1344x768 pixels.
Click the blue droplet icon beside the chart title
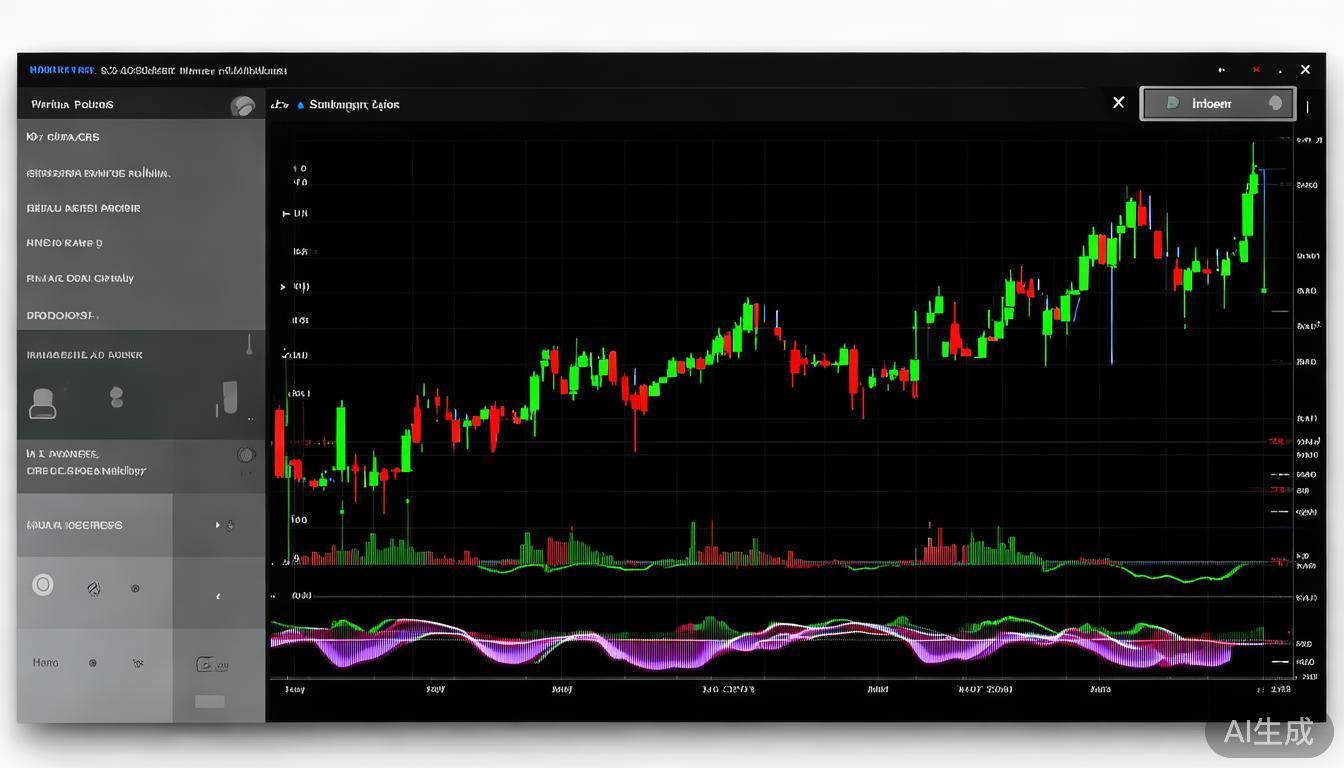point(300,105)
